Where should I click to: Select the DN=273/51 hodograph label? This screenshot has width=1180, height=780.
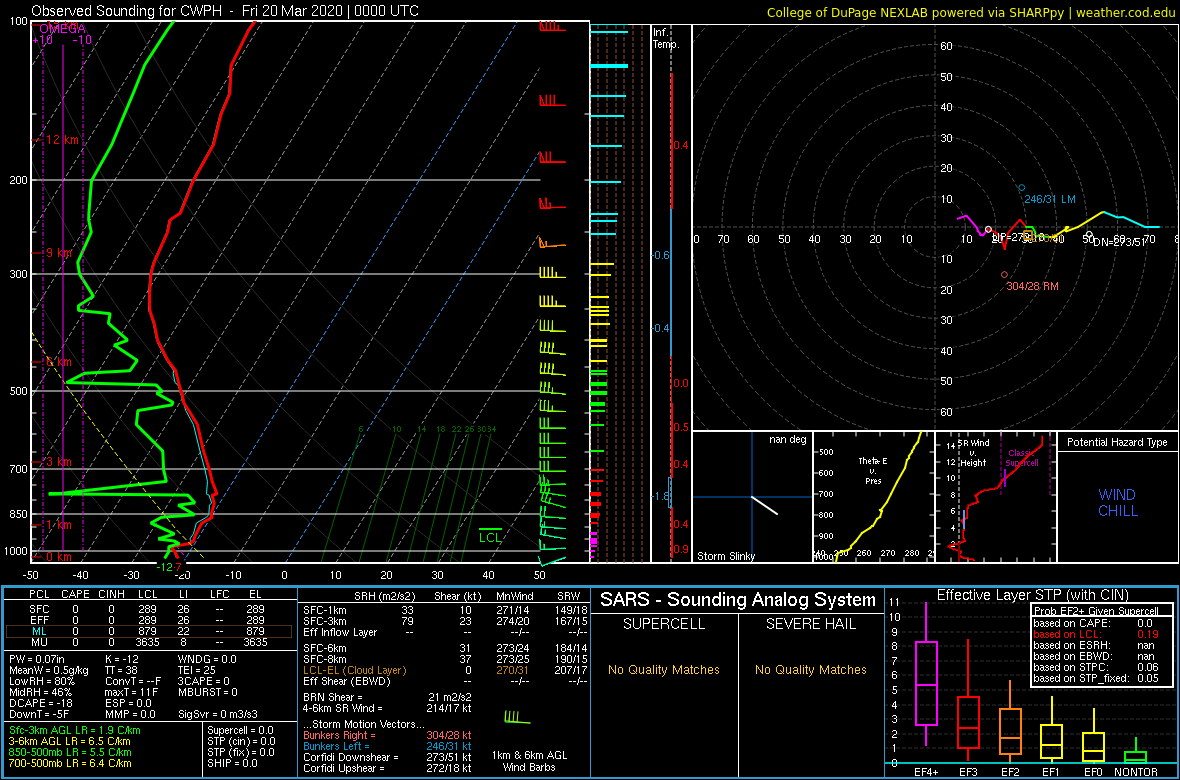(1118, 242)
